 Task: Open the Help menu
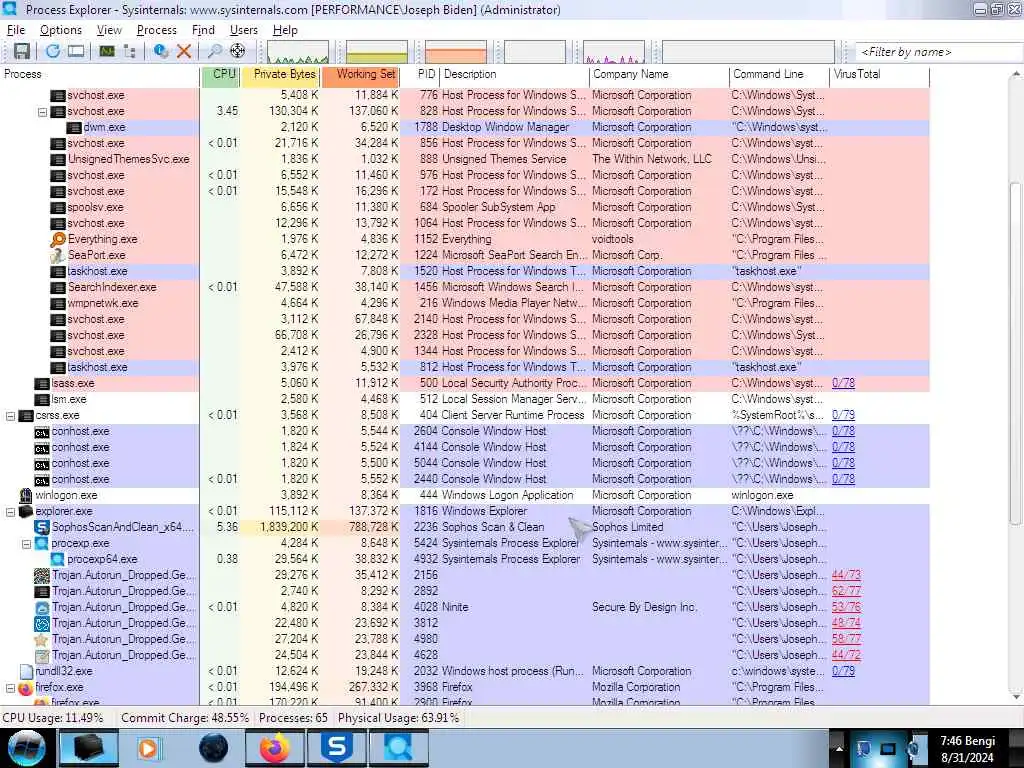click(285, 30)
